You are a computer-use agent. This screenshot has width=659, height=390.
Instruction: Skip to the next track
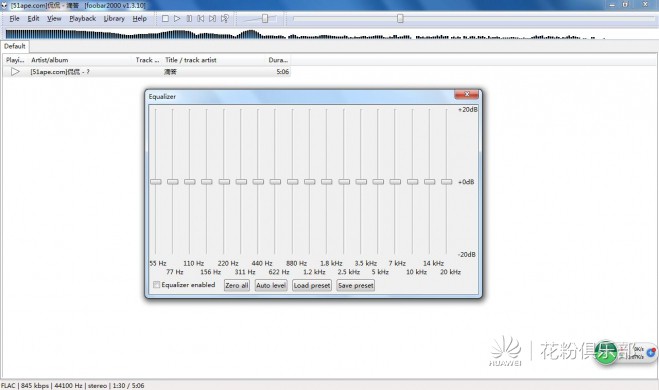213,18
